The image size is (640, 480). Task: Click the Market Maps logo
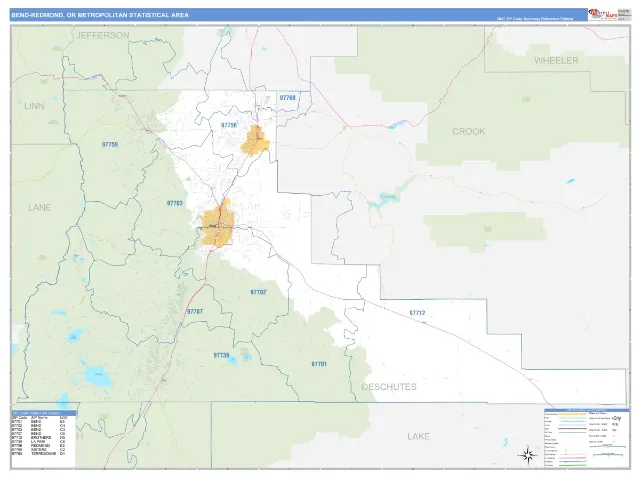603,15
